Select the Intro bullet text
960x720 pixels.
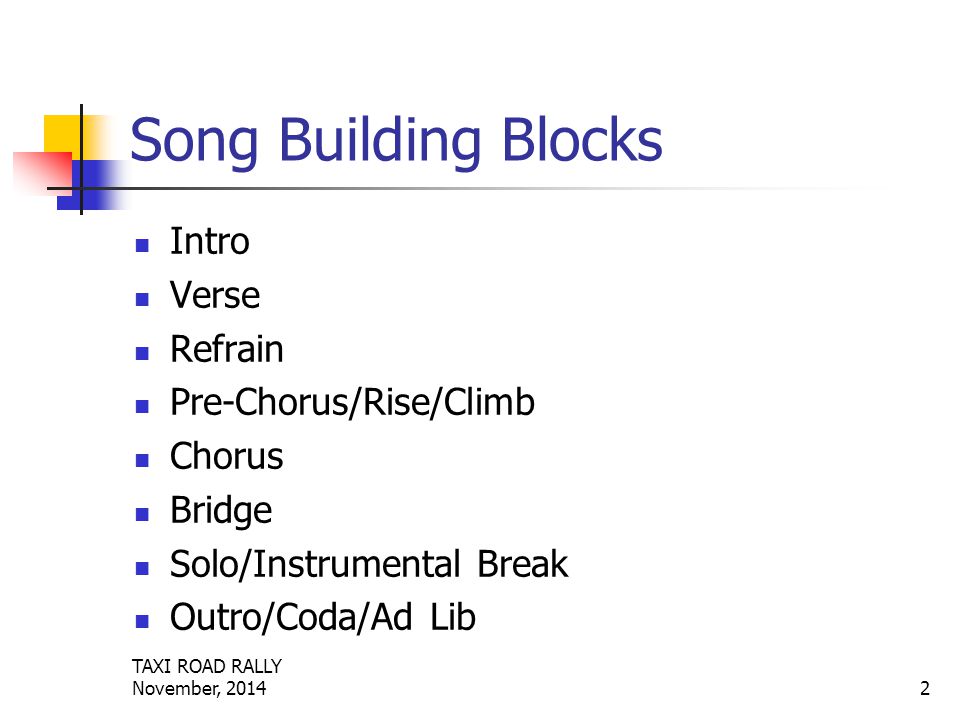[x=209, y=241]
